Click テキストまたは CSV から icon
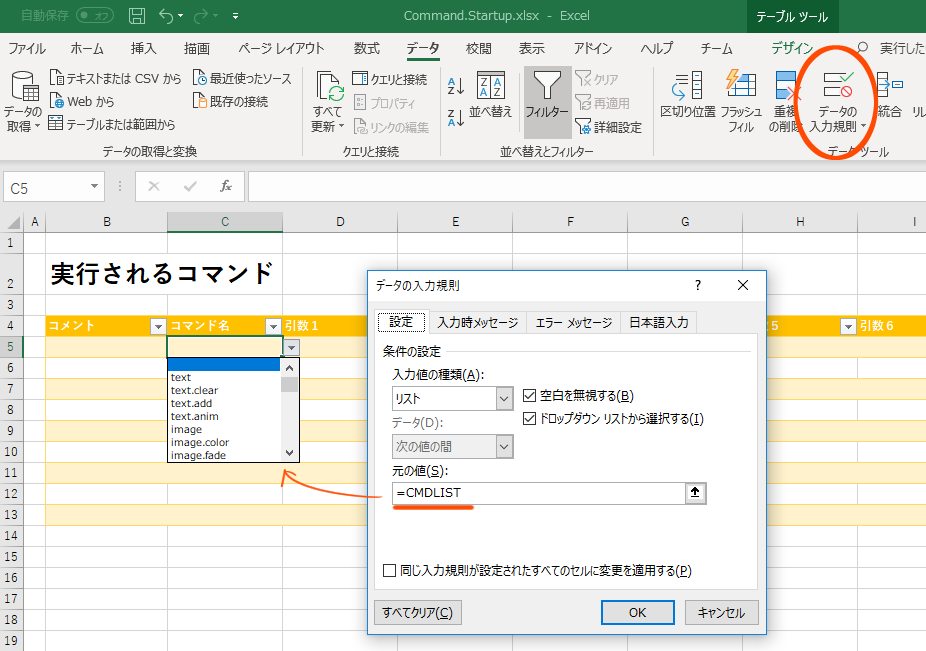The image size is (926, 651). (57, 78)
